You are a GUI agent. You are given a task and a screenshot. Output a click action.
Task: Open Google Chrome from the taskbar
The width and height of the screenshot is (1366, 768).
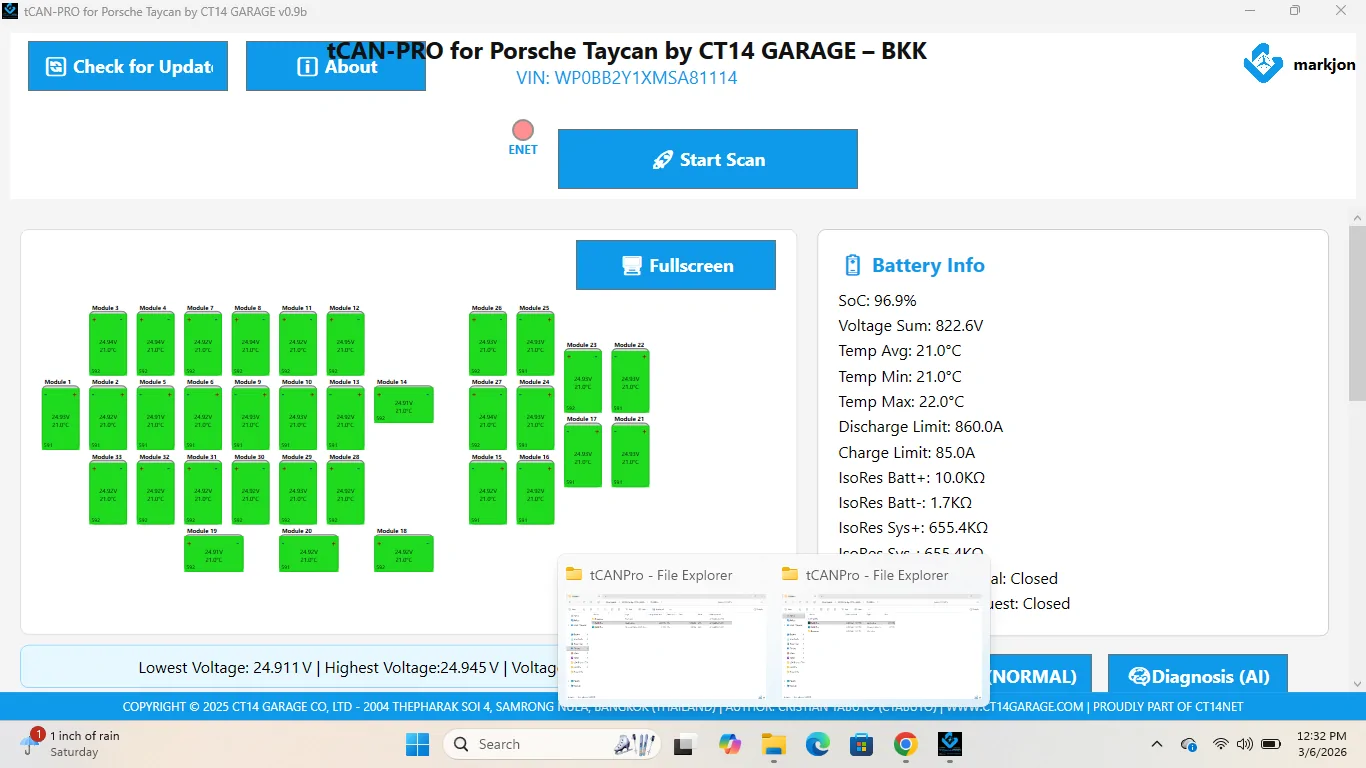[x=905, y=744]
